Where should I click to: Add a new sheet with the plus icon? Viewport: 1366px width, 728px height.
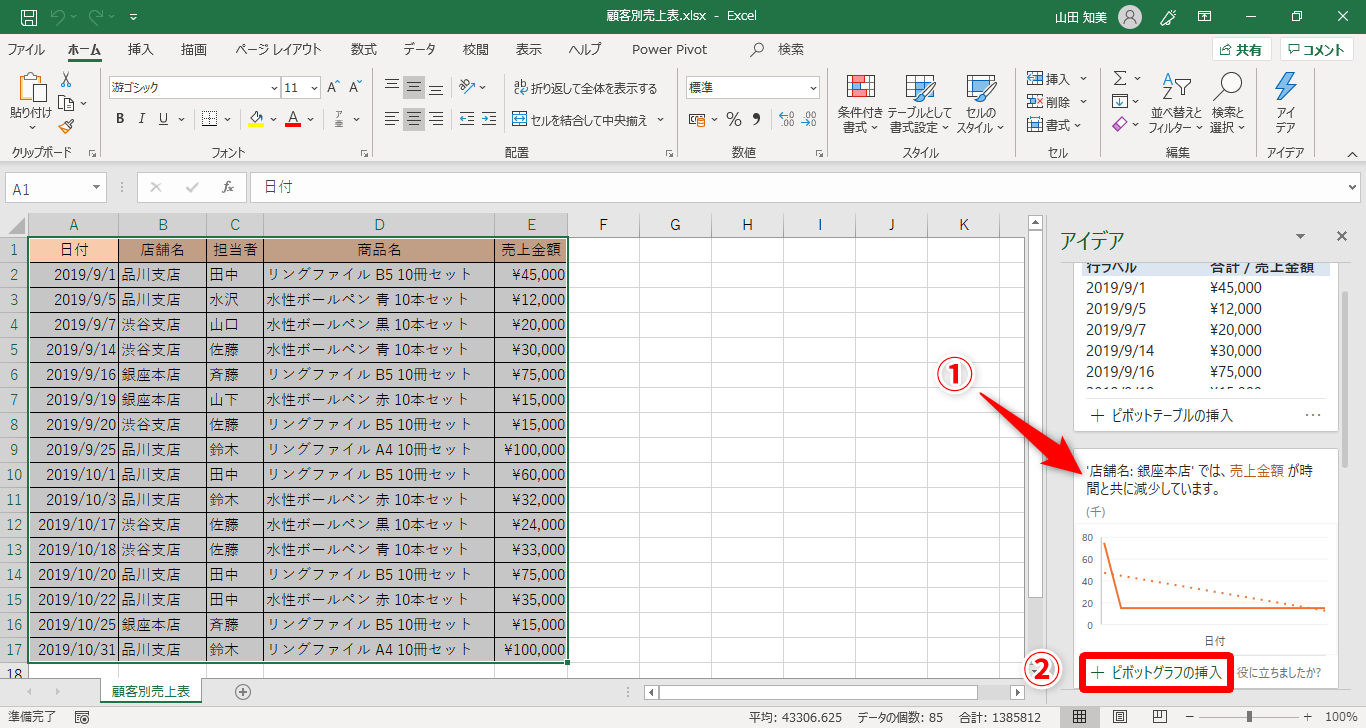click(x=242, y=691)
